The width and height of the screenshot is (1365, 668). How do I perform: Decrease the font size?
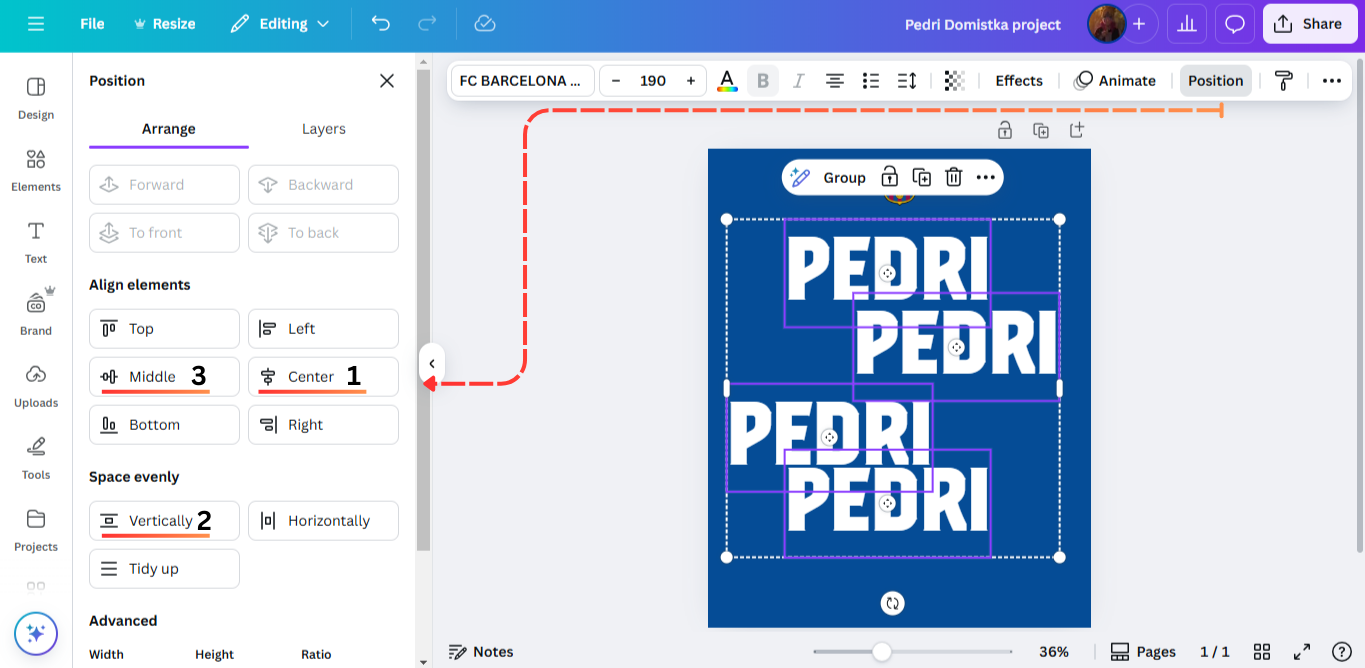[616, 81]
